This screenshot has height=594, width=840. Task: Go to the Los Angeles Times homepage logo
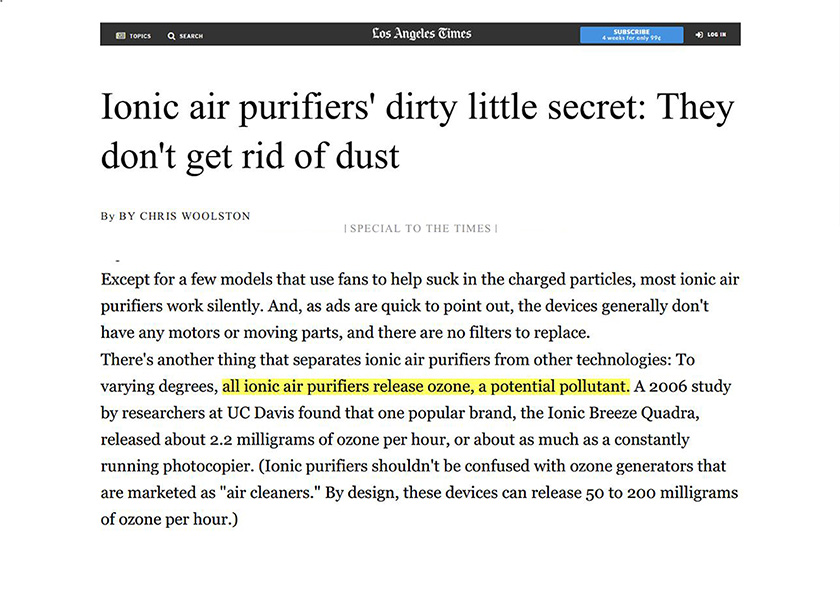pyautogui.click(x=421, y=34)
